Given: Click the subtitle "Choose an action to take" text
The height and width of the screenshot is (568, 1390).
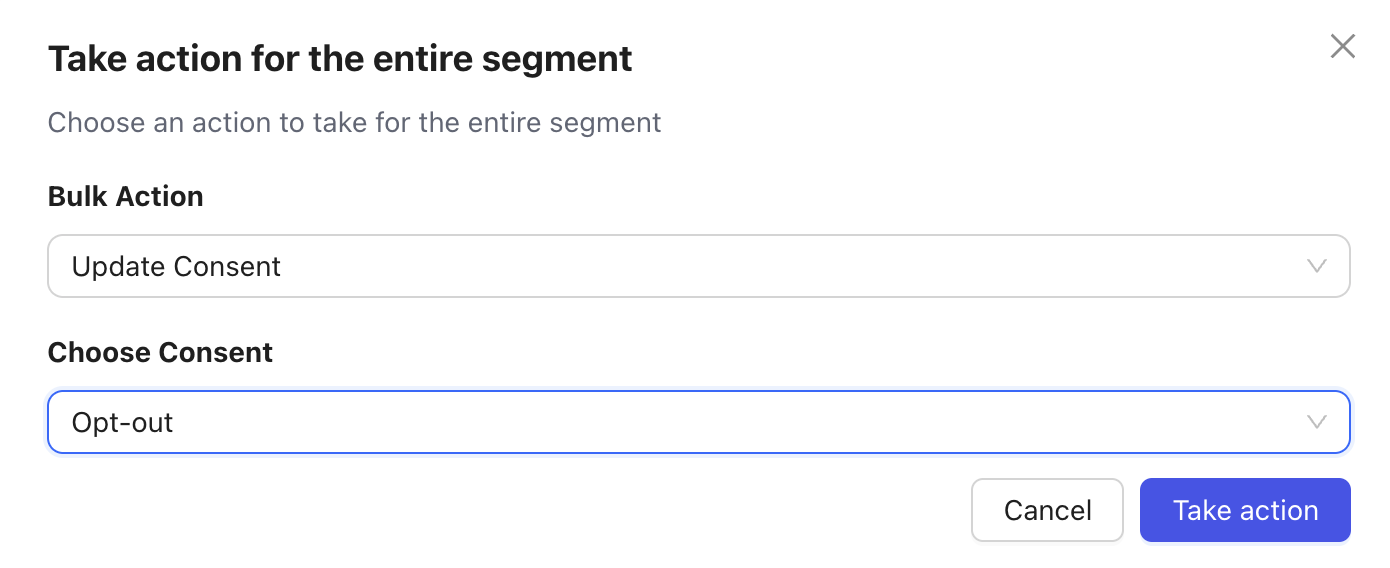Looking at the screenshot, I should (x=354, y=123).
